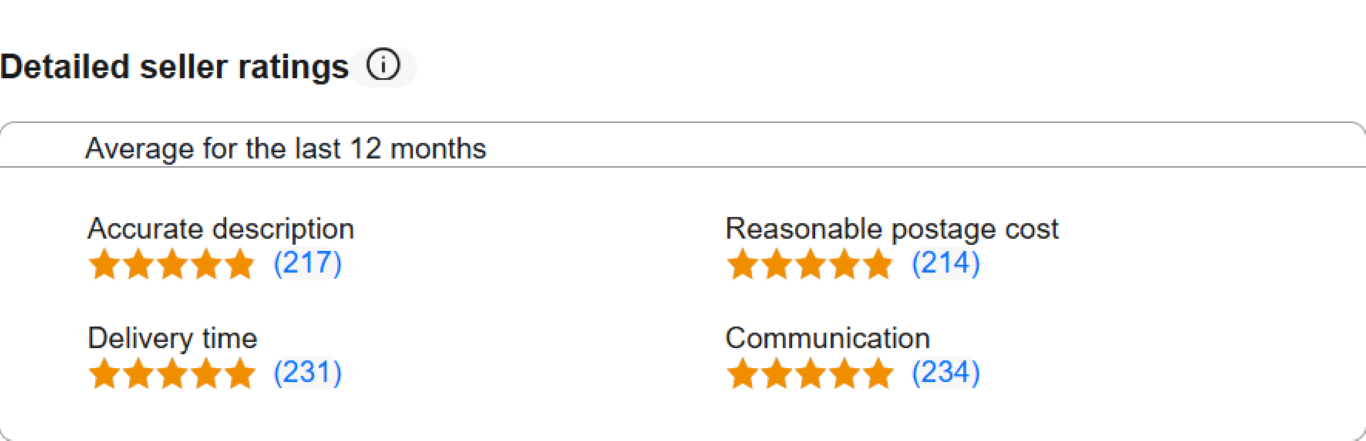Open the (217) Accurate description ratings count
The image size is (1366, 441).
[308, 264]
